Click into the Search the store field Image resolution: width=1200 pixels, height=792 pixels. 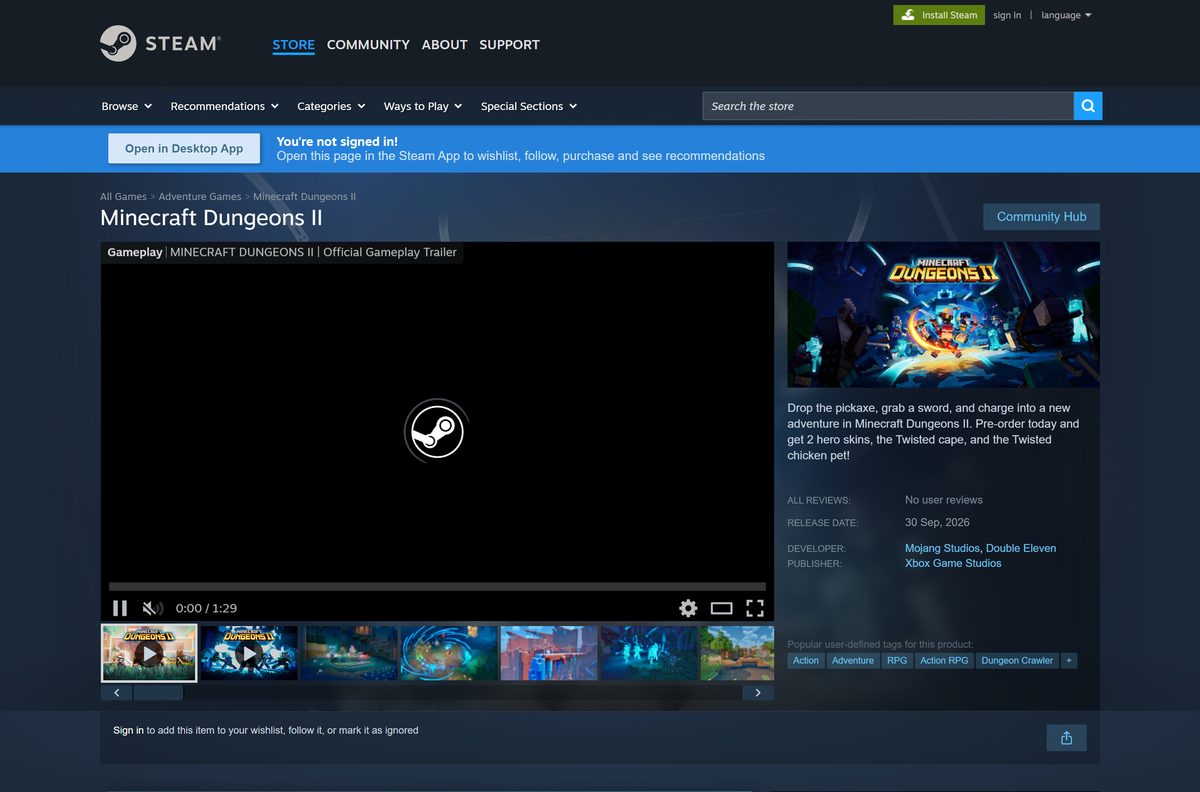(x=888, y=106)
